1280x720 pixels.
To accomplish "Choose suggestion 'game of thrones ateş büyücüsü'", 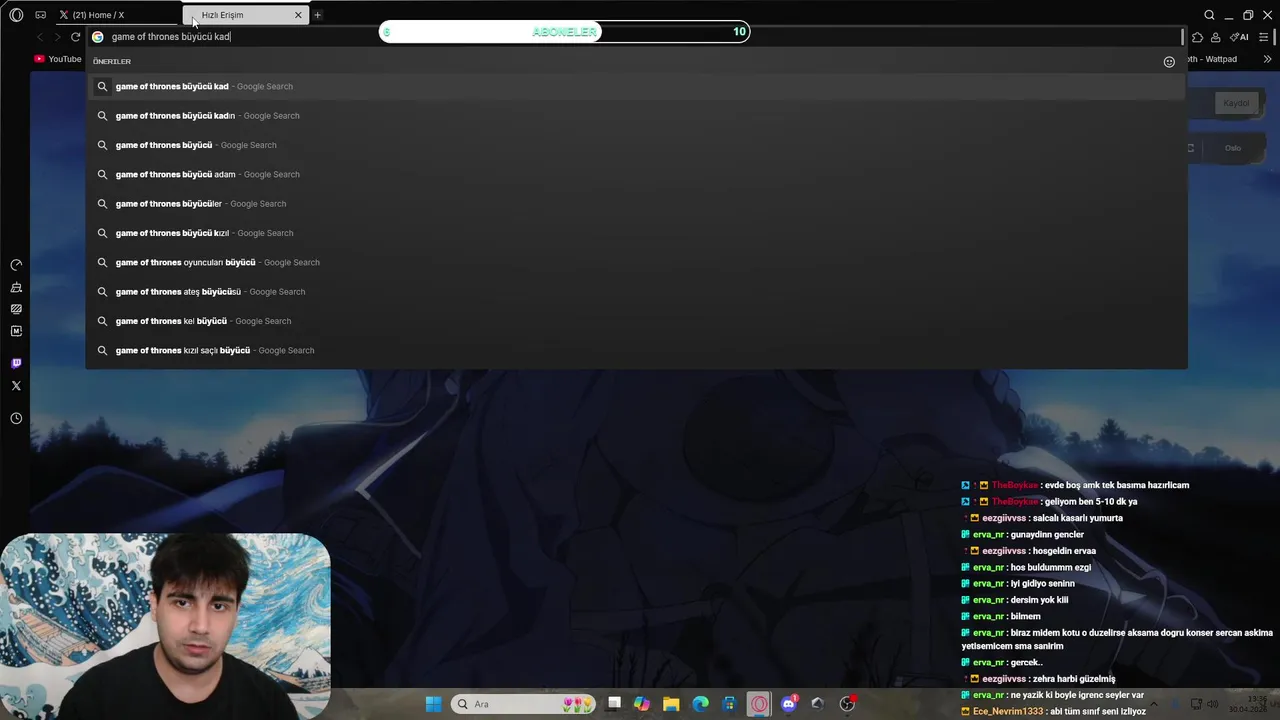I will point(636,292).
